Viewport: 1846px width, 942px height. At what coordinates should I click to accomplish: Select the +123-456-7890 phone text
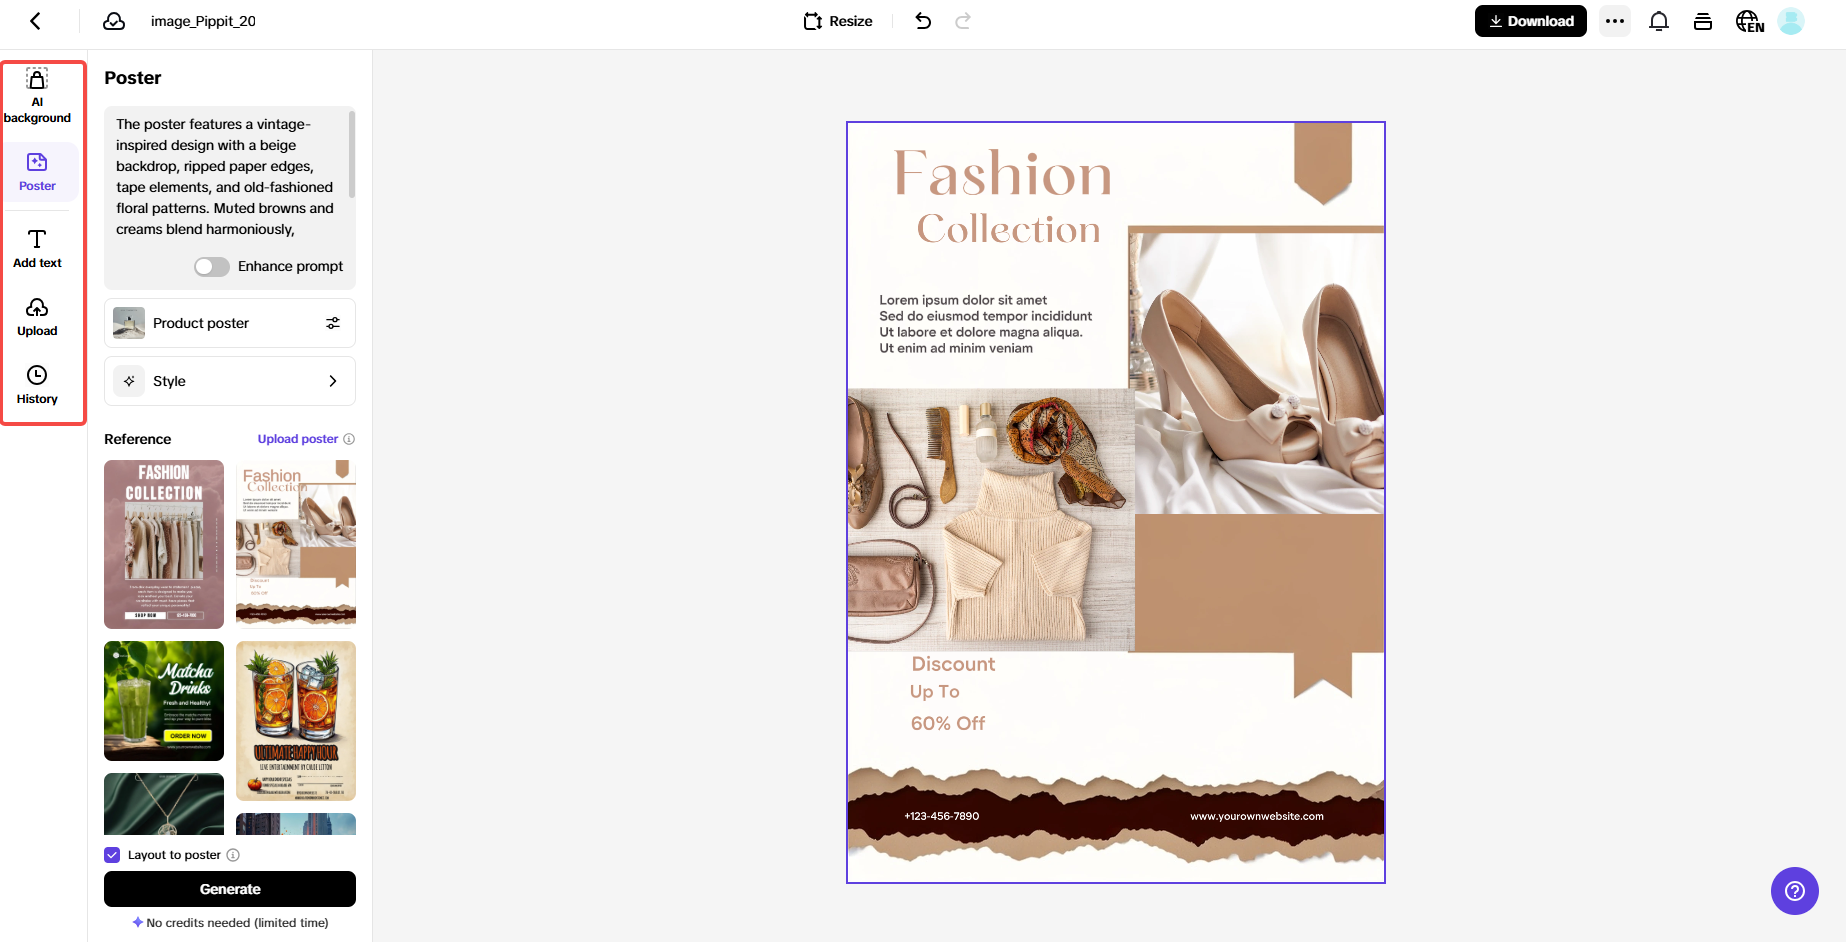point(942,816)
